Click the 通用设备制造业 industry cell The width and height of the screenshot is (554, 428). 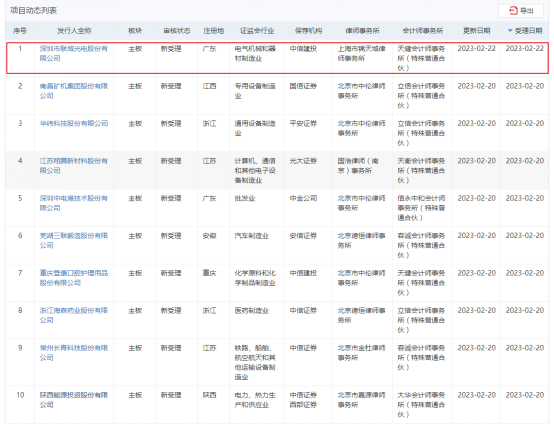[255, 128]
